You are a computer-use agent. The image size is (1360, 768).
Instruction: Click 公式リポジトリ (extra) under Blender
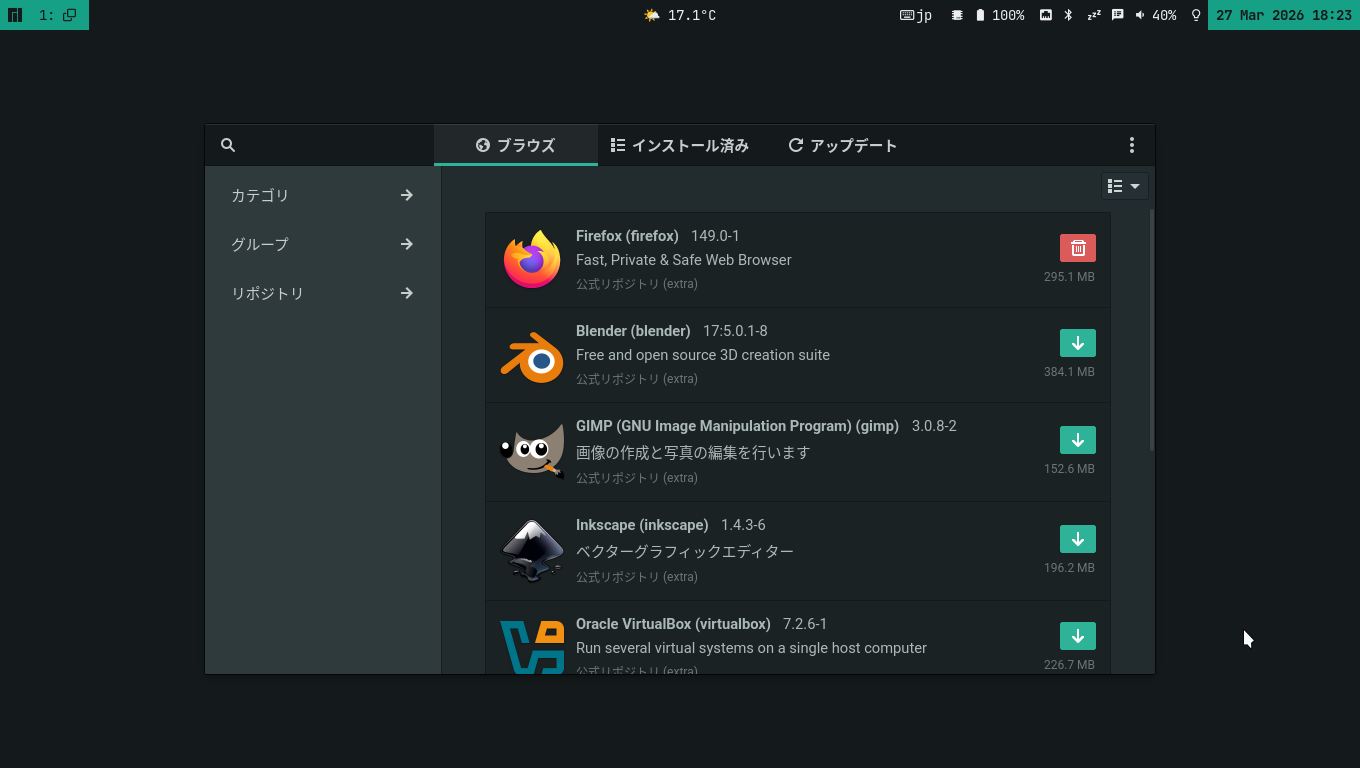pos(637,379)
